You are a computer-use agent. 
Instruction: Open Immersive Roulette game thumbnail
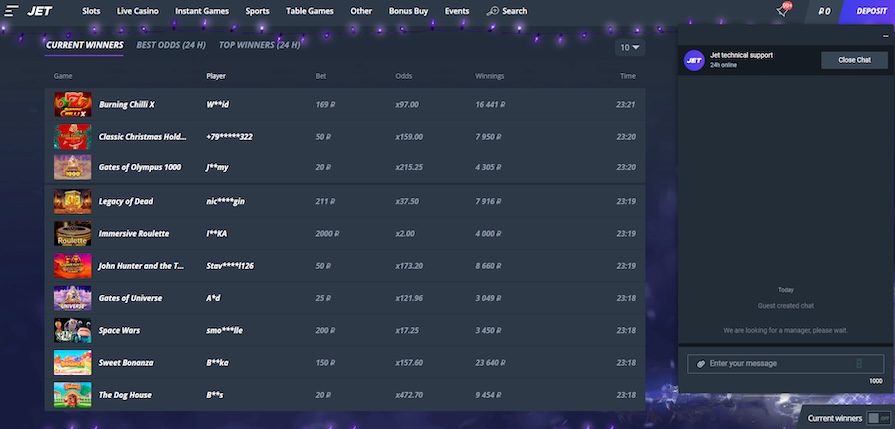pyautogui.click(x=72, y=234)
